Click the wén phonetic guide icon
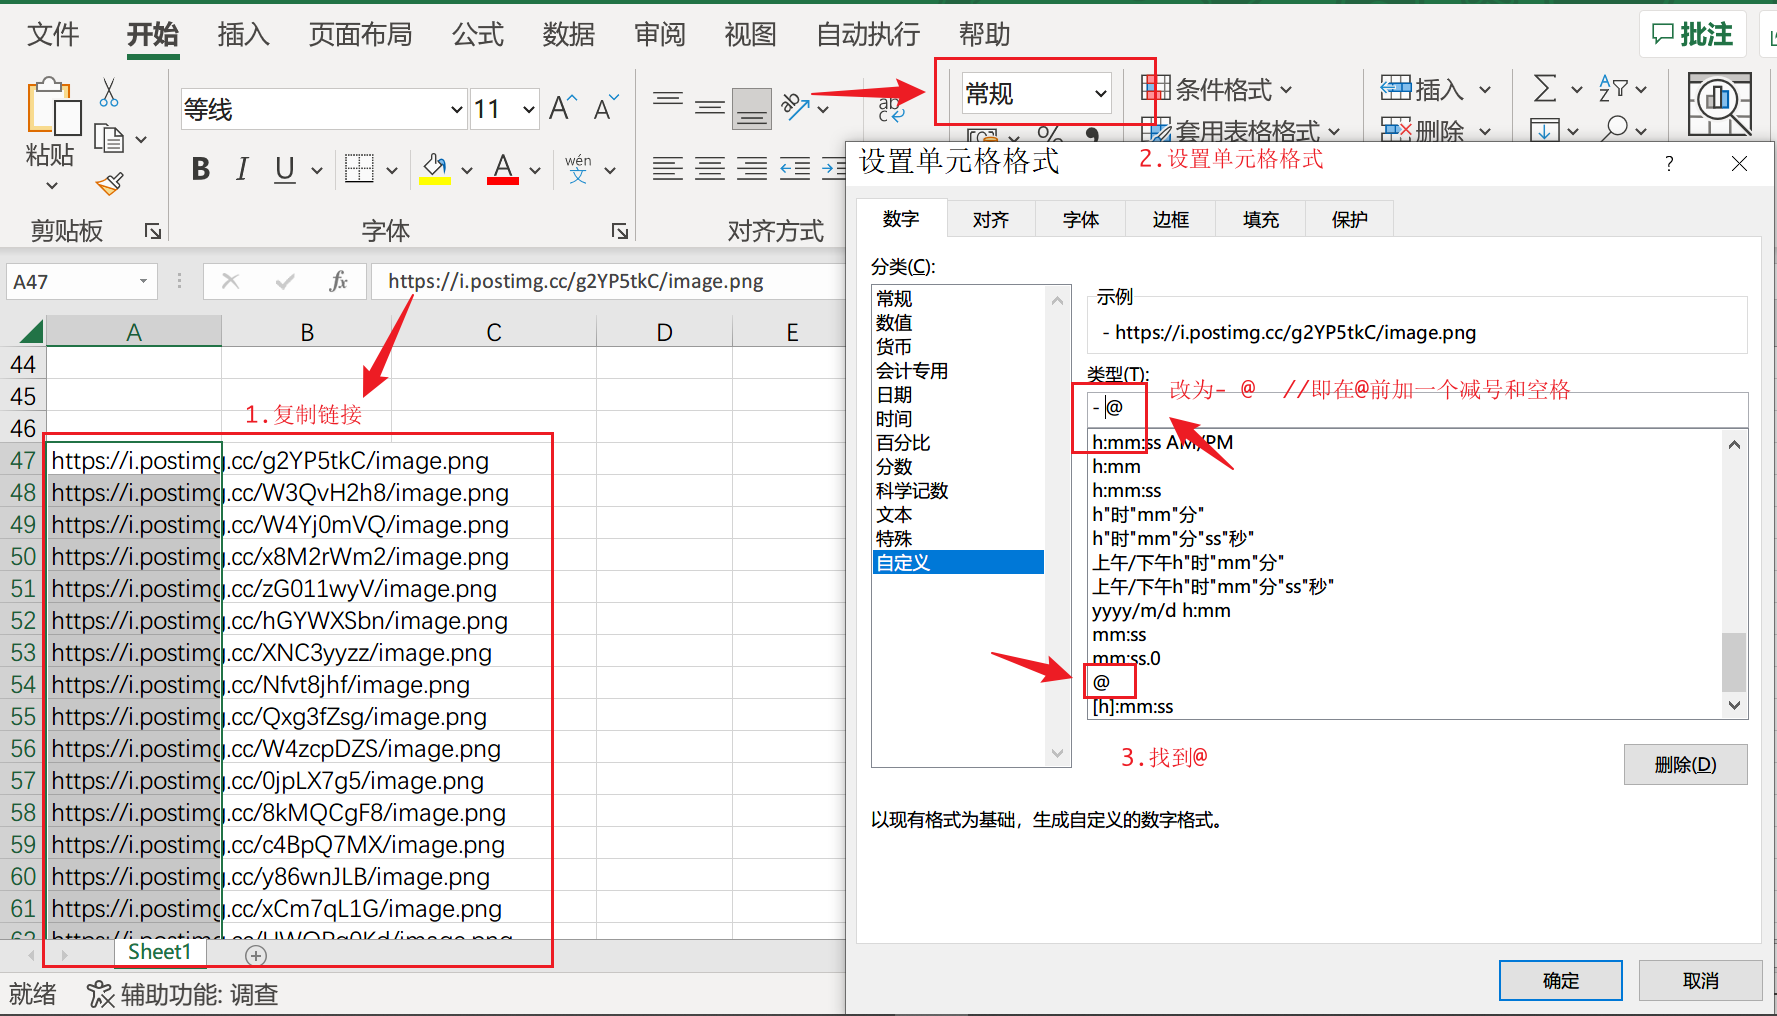1777x1016 pixels. tap(578, 169)
